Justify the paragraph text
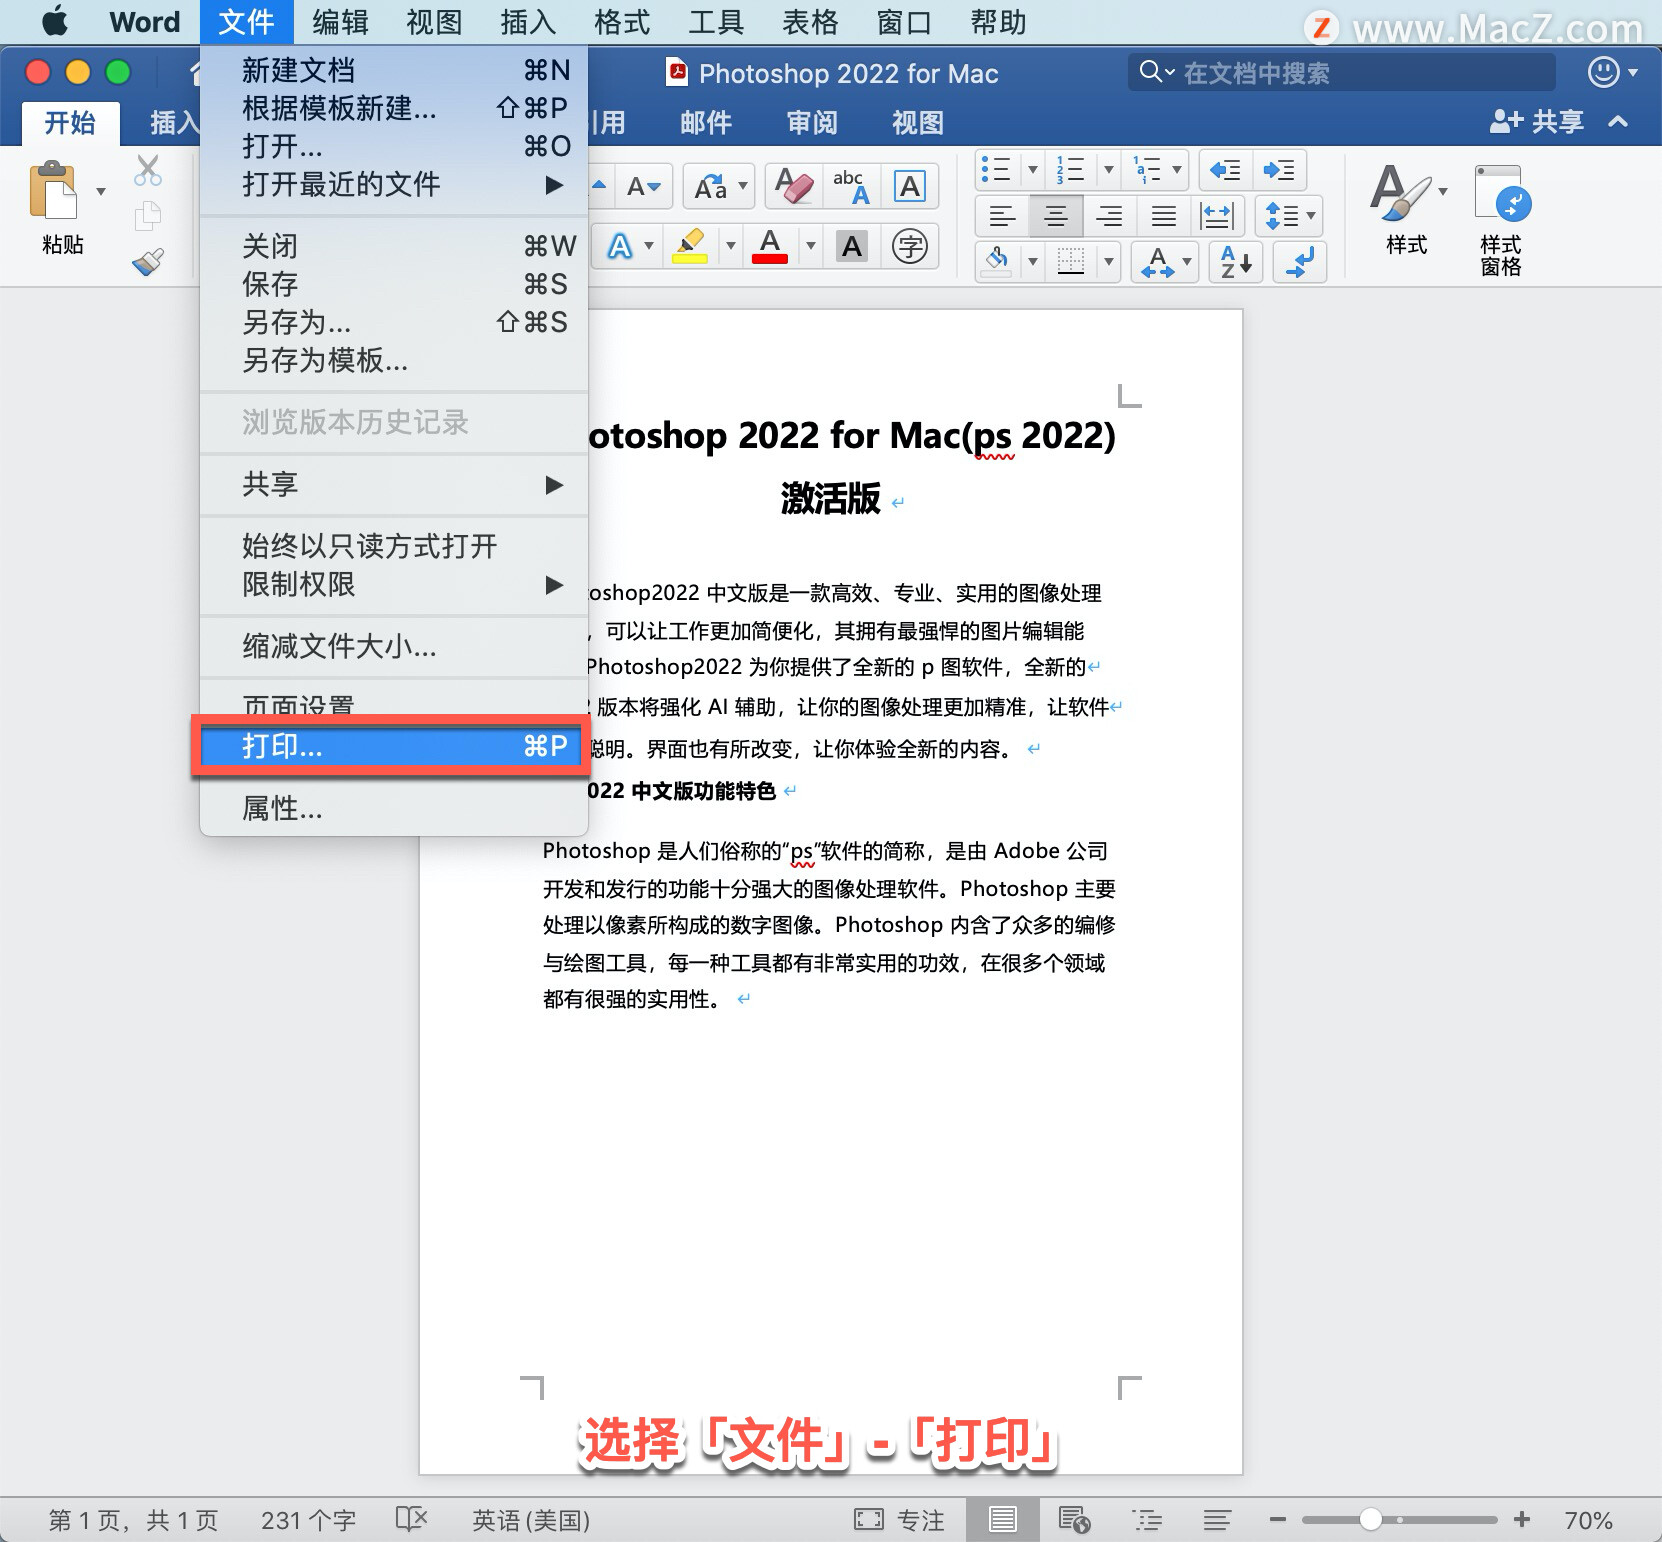This screenshot has width=1662, height=1542. pyautogui.click(x=1163, y=216)
